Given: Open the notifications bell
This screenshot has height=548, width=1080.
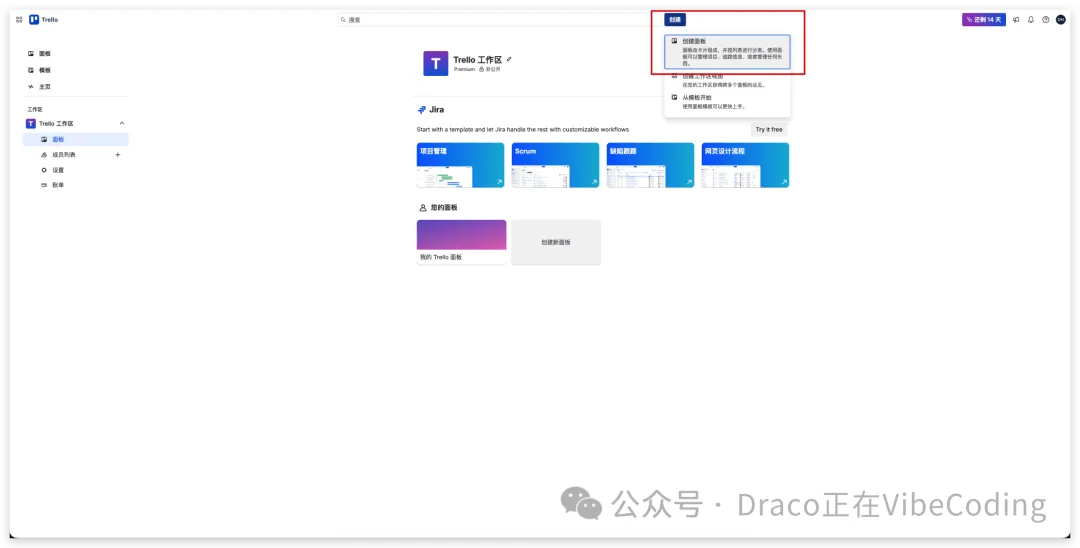Looking at the screenshot, I should [x=1031, y=19].
